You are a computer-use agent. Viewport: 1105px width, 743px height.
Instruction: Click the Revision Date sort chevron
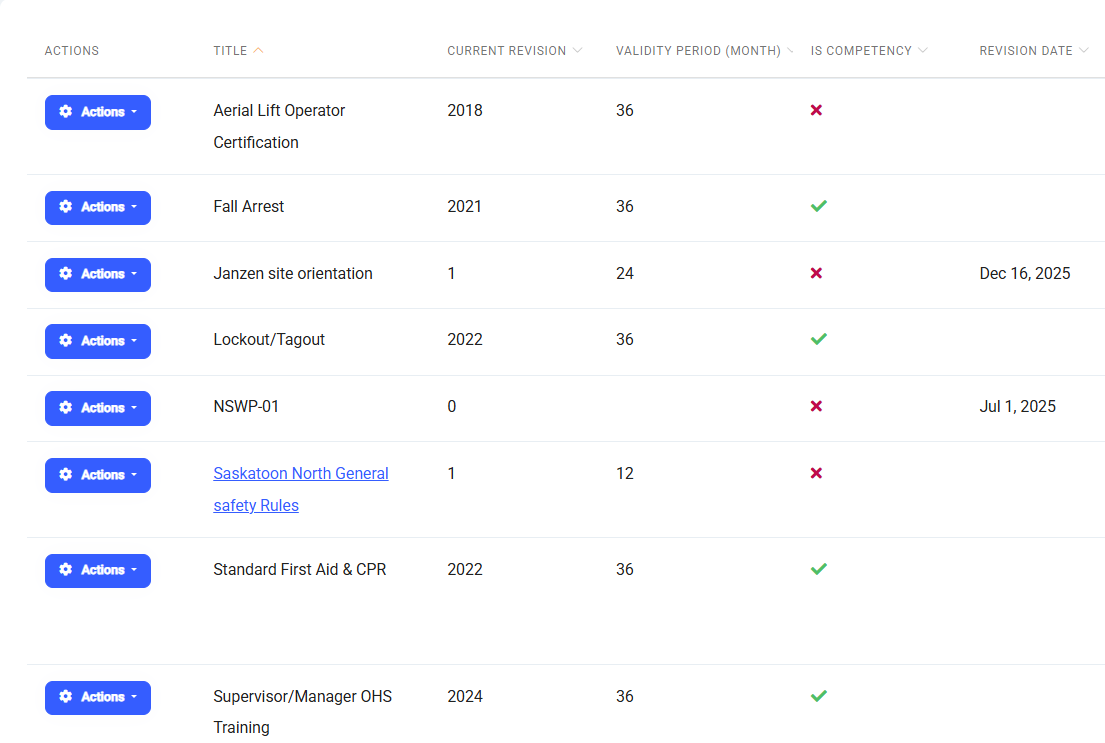pyautogui.click(x=1084, y=51)
